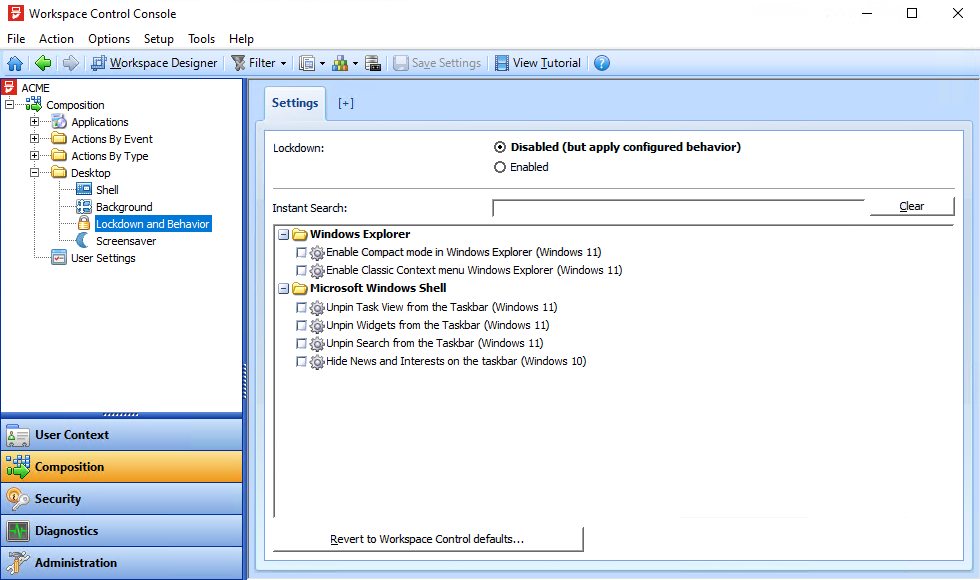Click the [+] tab next to Settings

coord(346,103)
